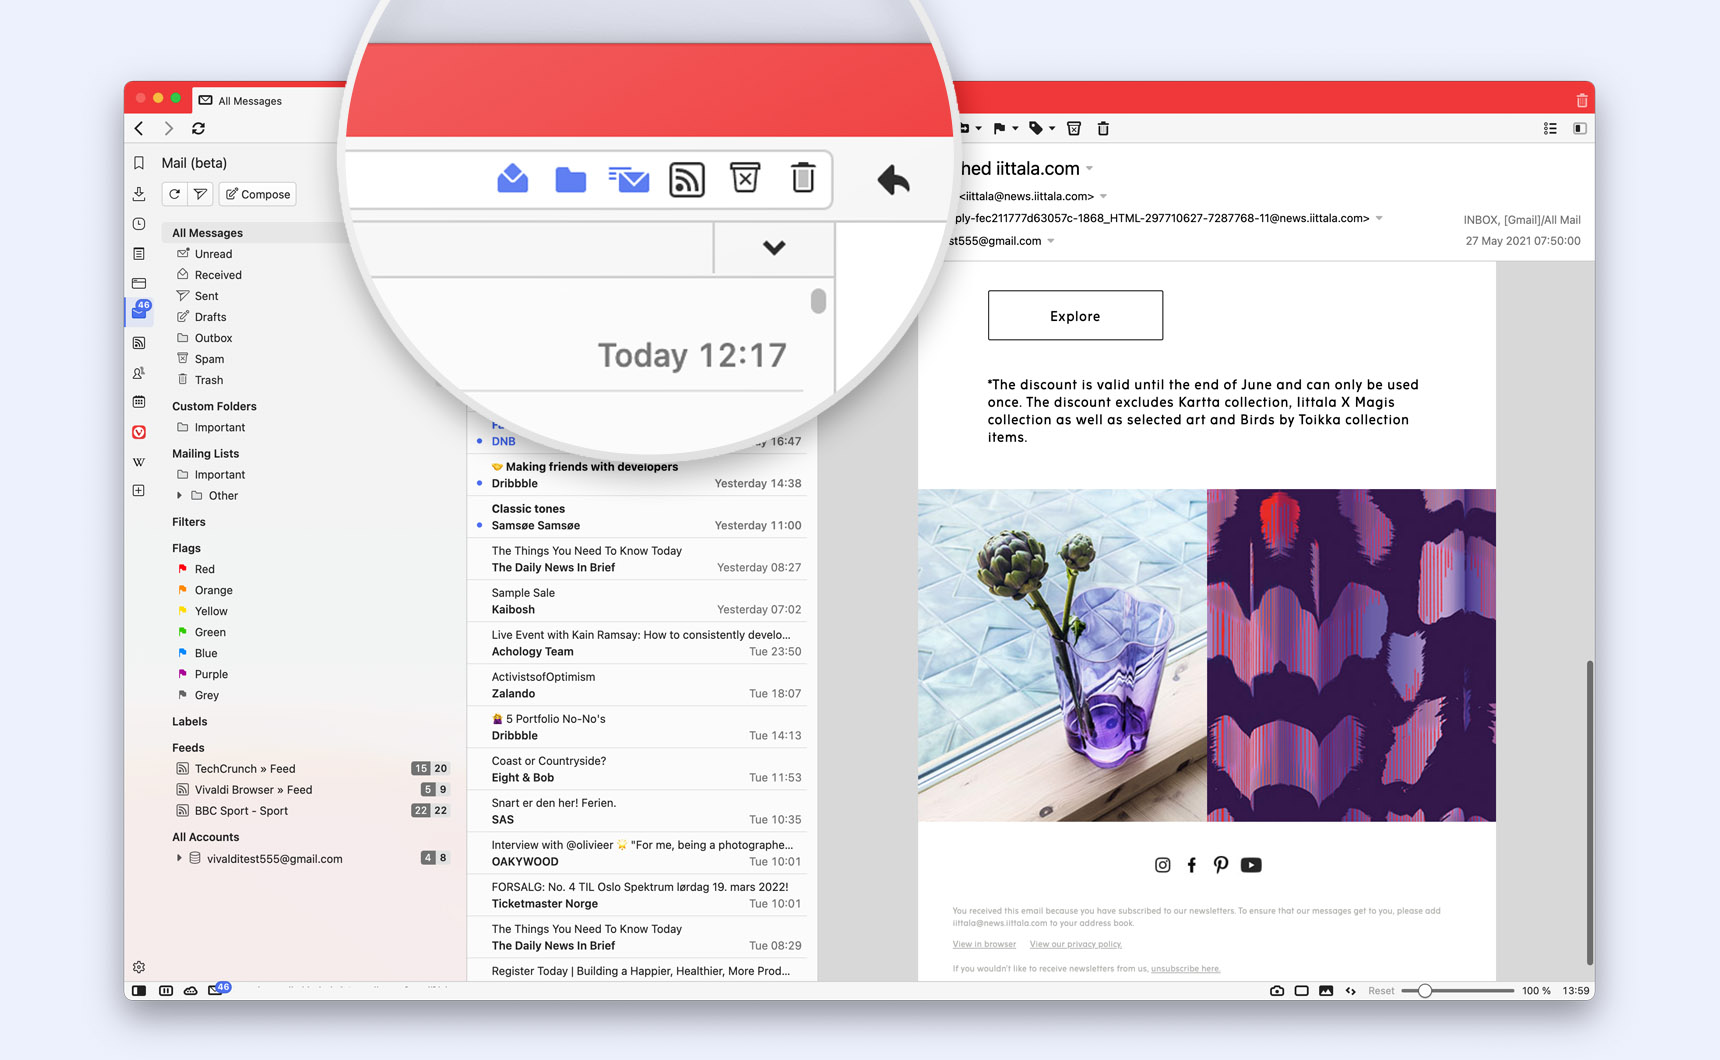Click the Compose button
The image size is (1720, 1060).
click(x=258, y=194)
